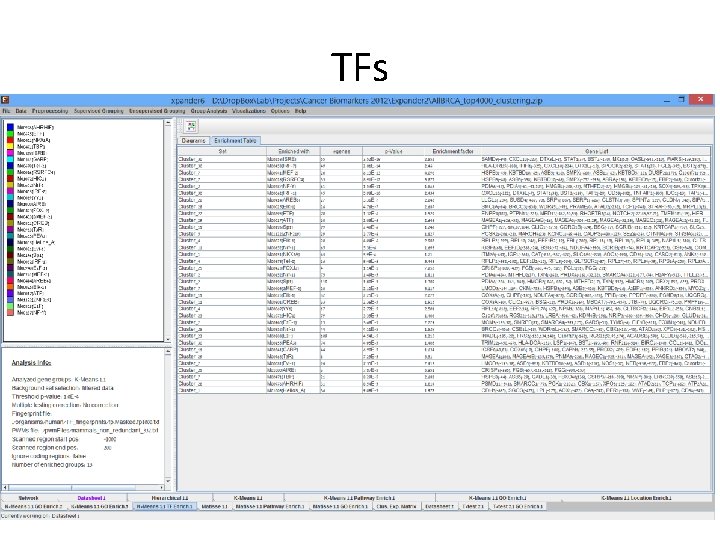This screenshot has width=720, height=540.
Task: Click the Number of enriched groups line
Action: [x=52, y=465]
